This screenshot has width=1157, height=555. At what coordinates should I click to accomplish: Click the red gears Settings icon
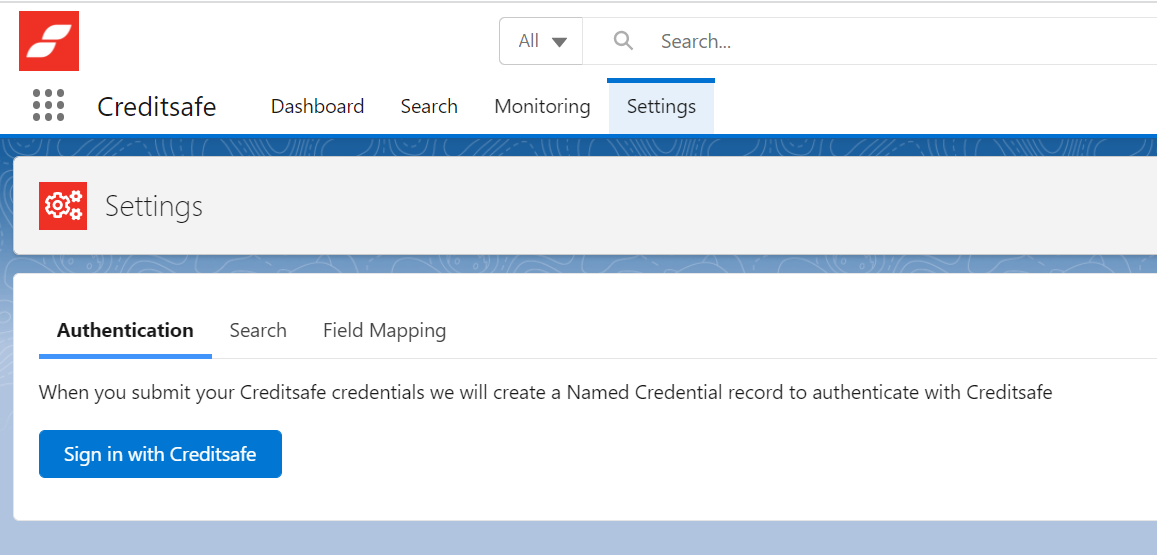[x=63, y=206]
